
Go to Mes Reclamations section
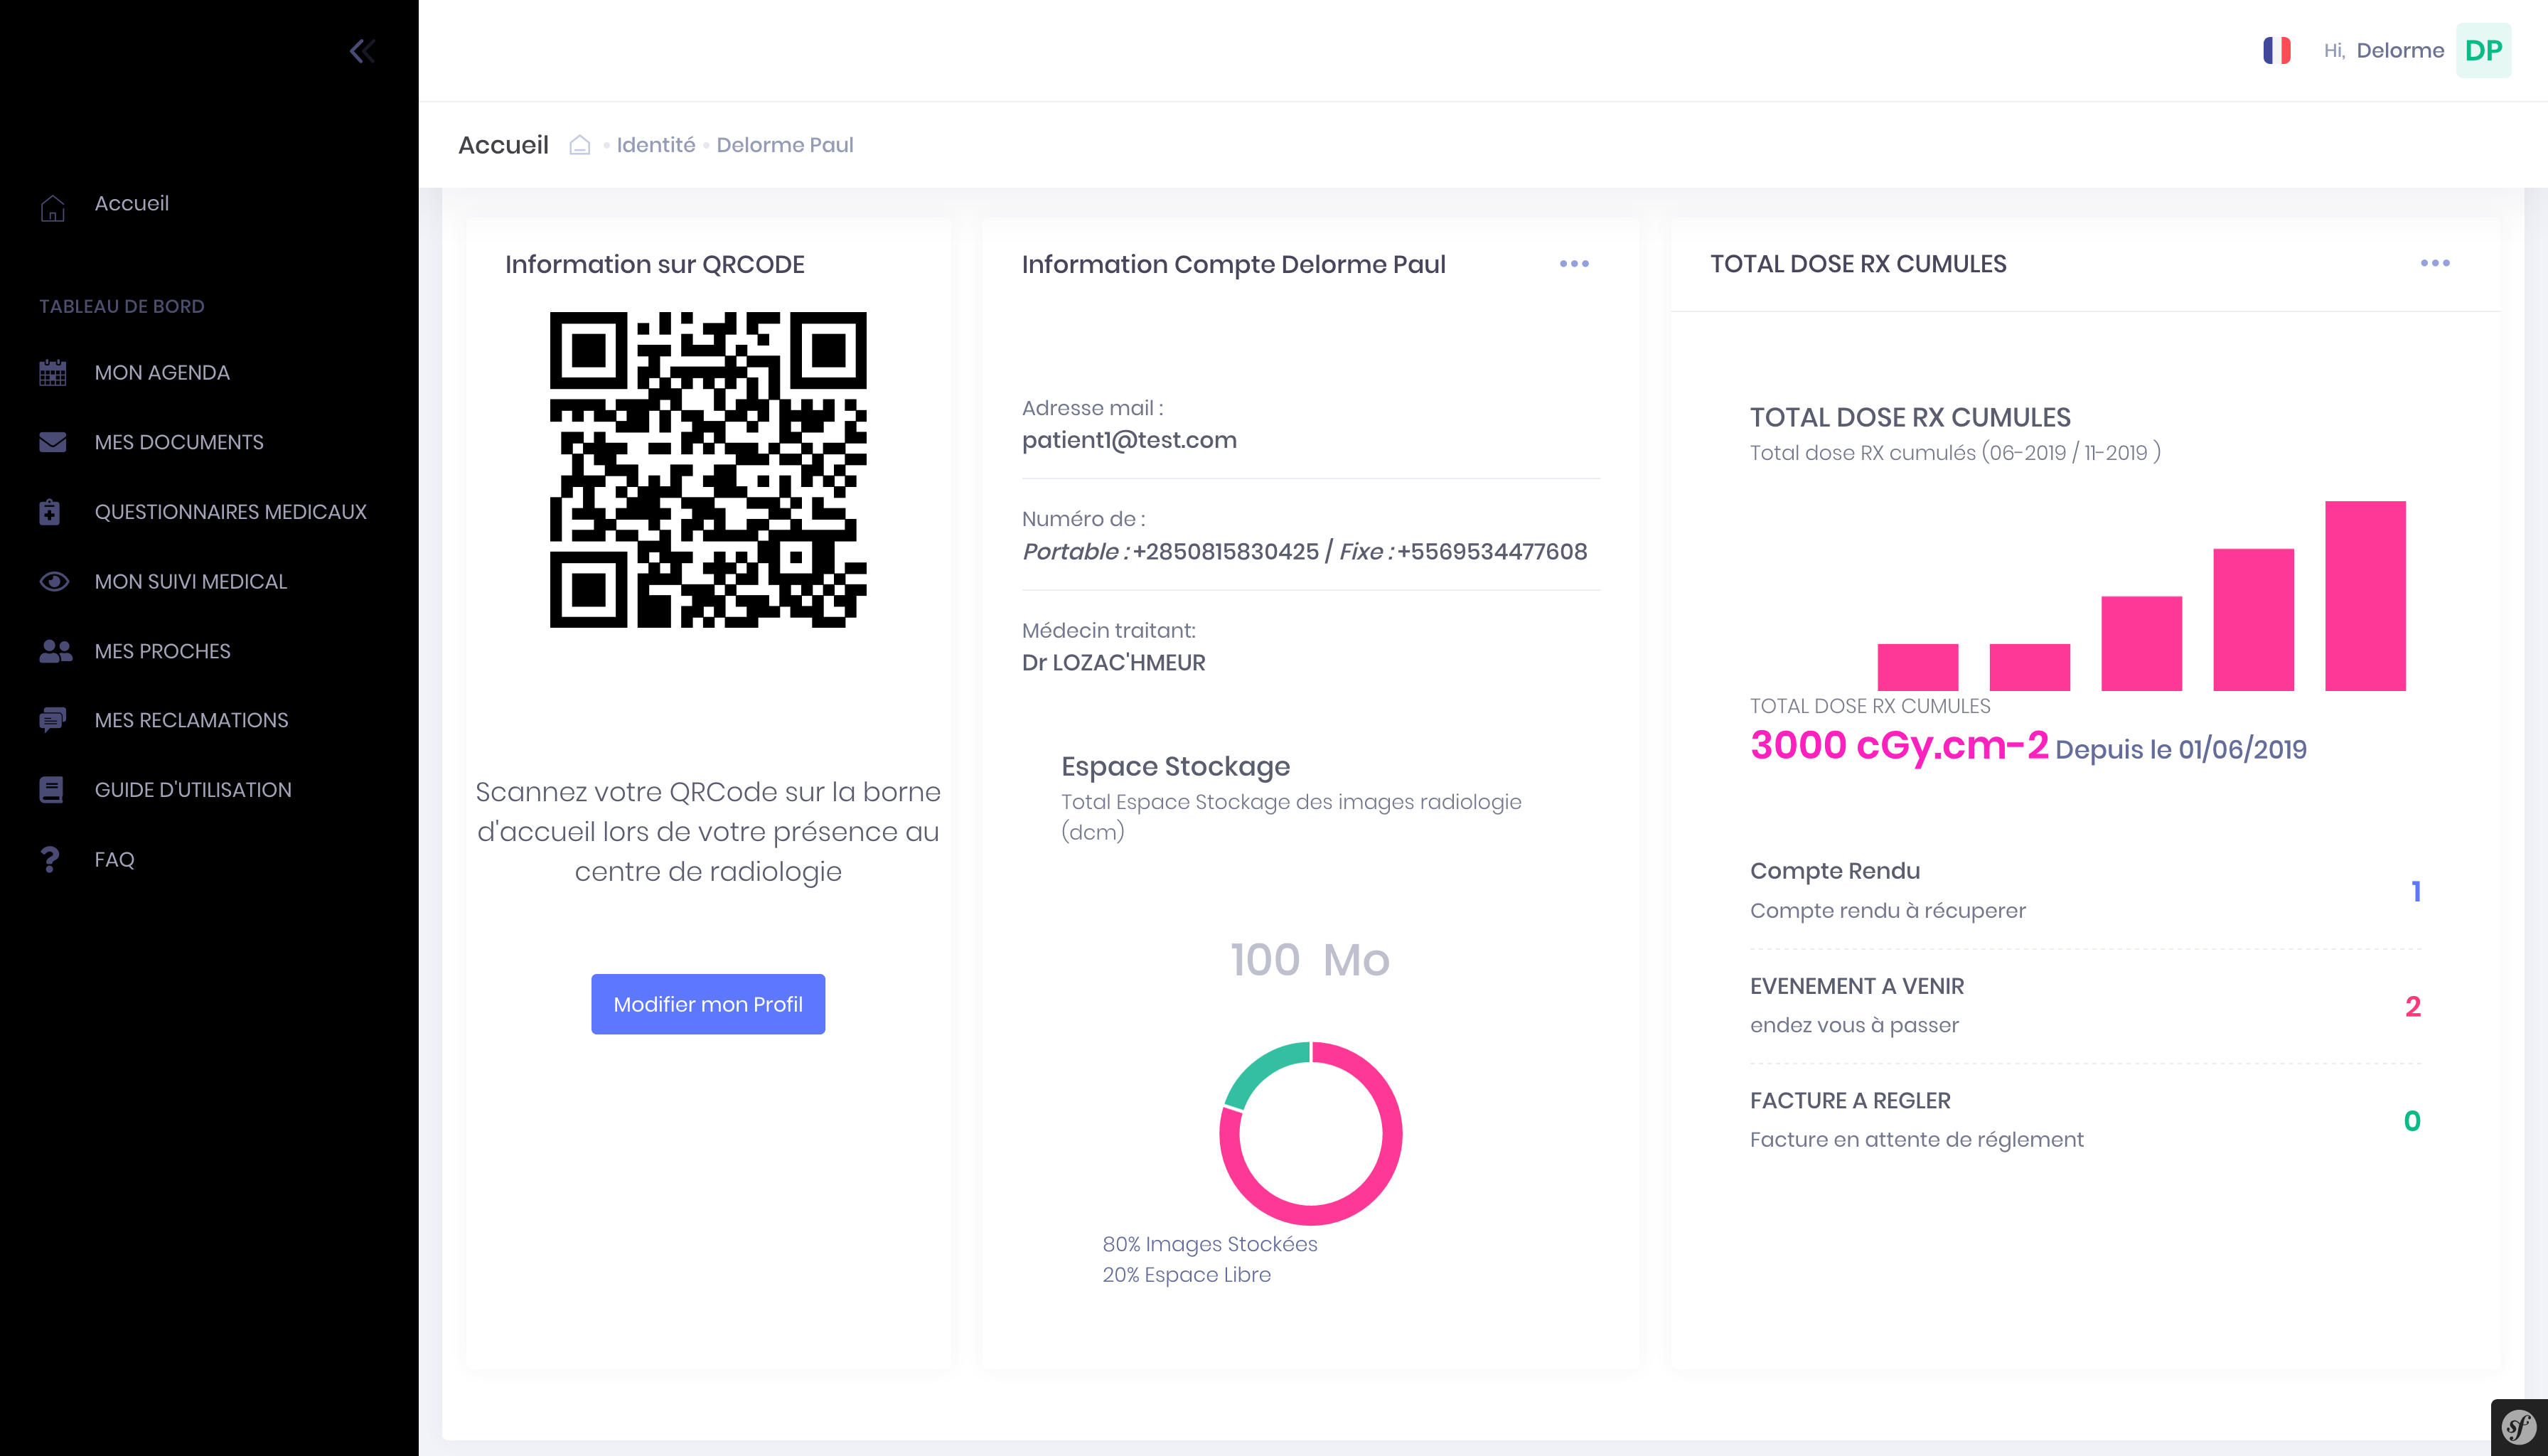(191, 720)
